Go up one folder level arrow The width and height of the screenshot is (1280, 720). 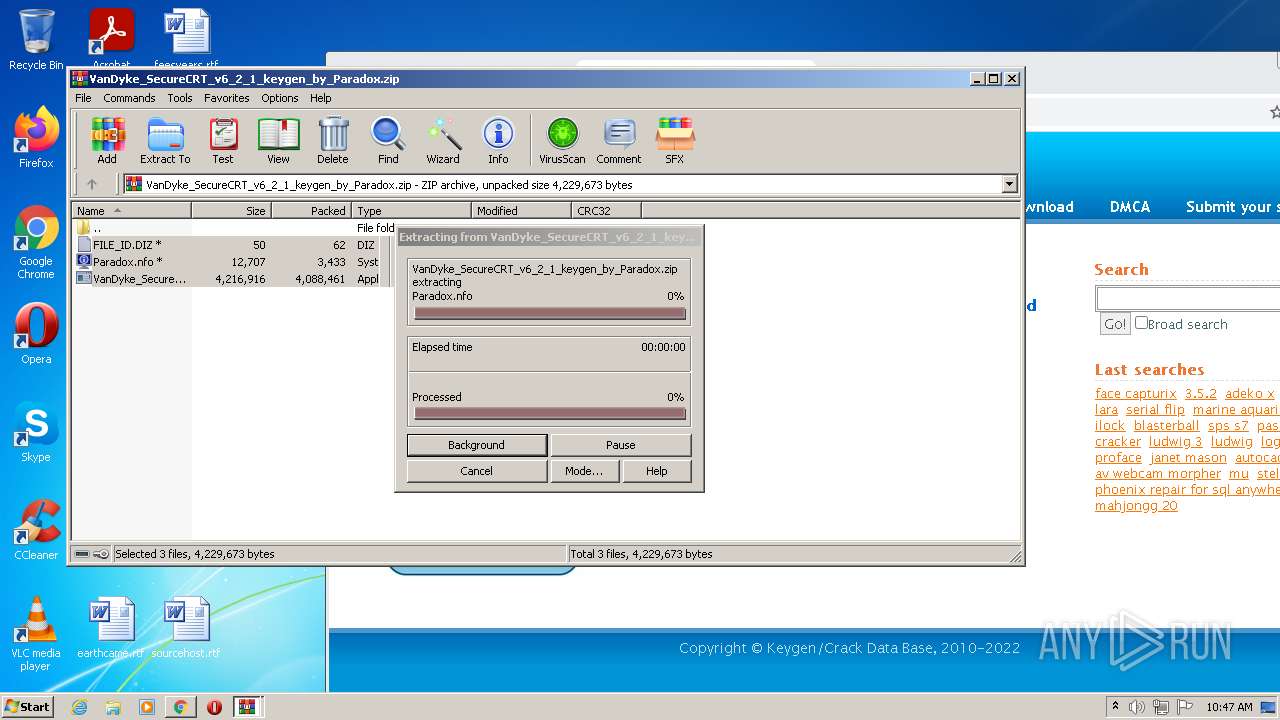(x=92, y=184)
